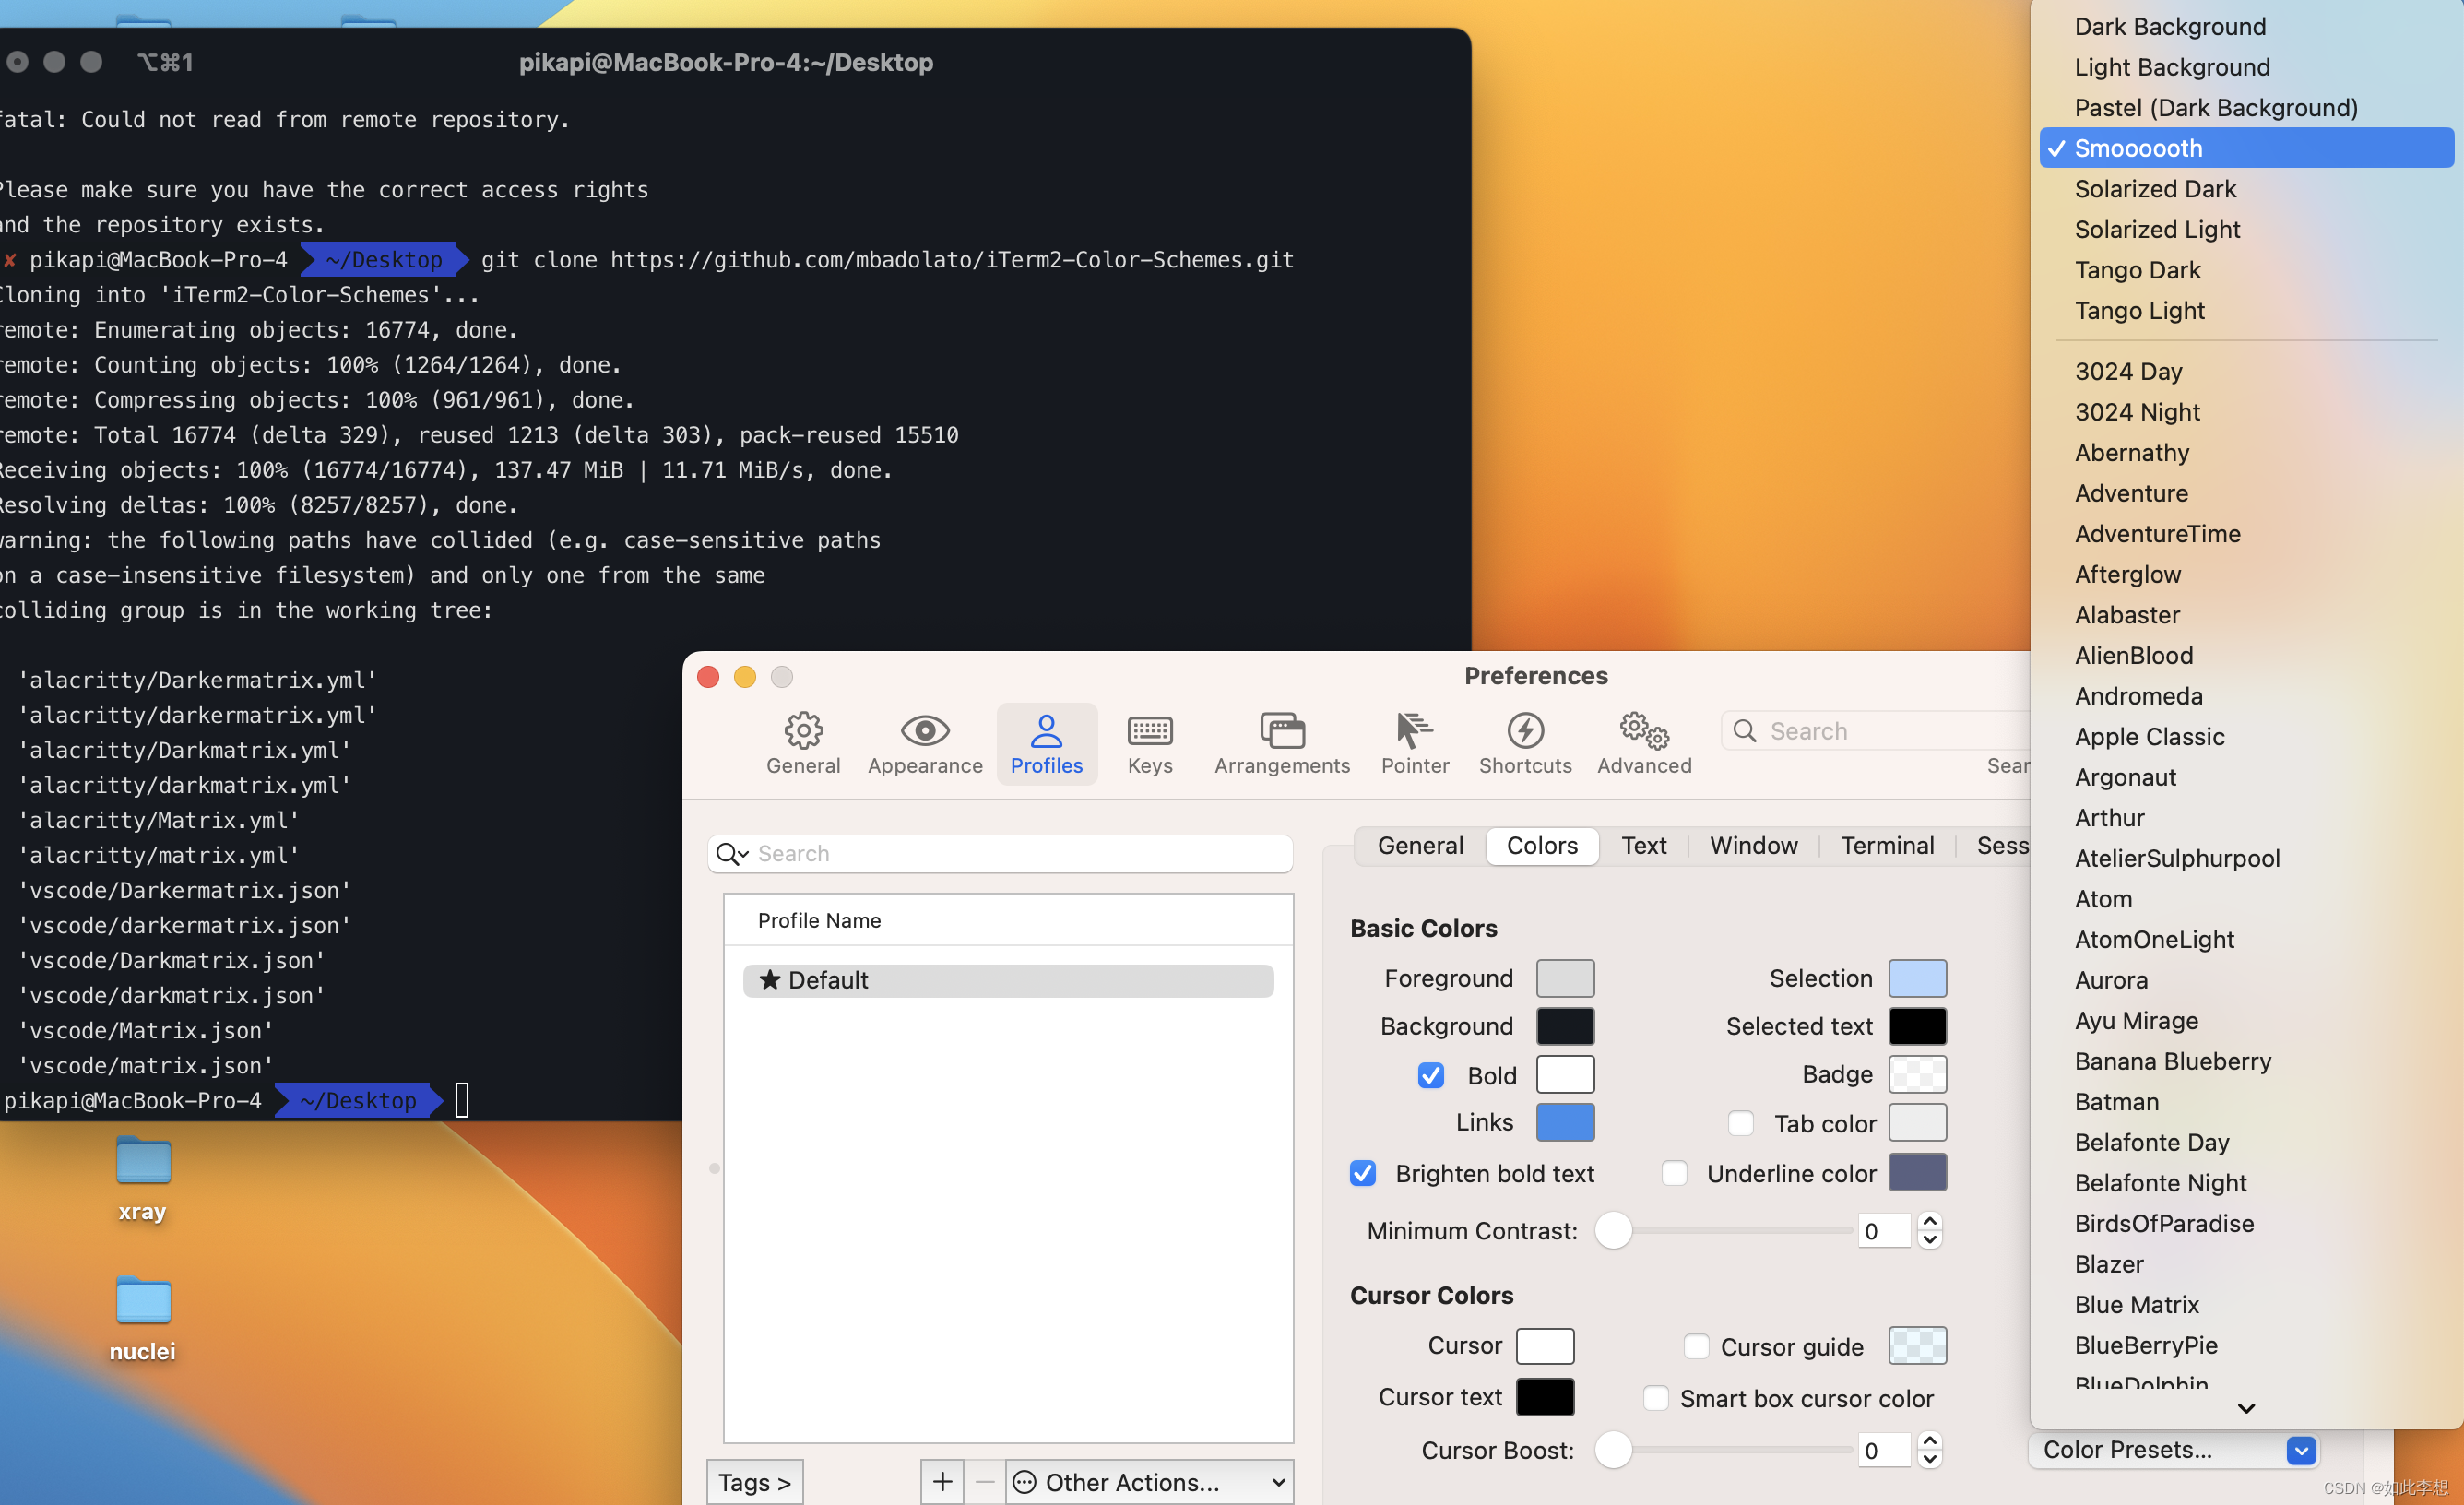Screen dimensions: 2464x1505
Task: Click the scroll-down arrow in the presets list
Action: pyautogui.click(x=2245, y=1407)
